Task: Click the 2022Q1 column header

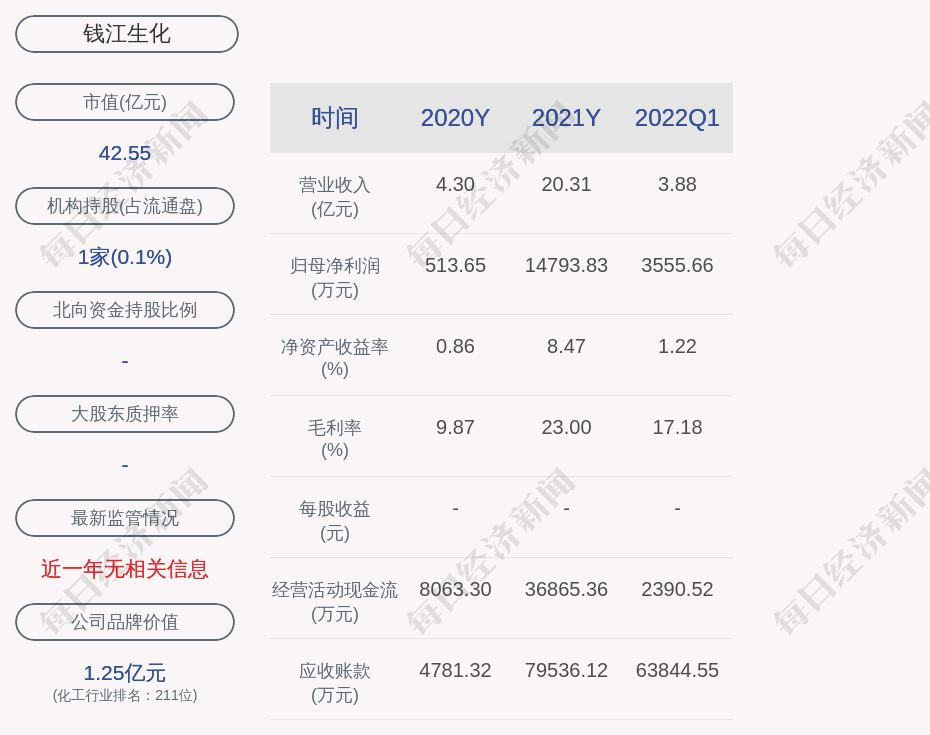Action: click(x=677, y=117)
